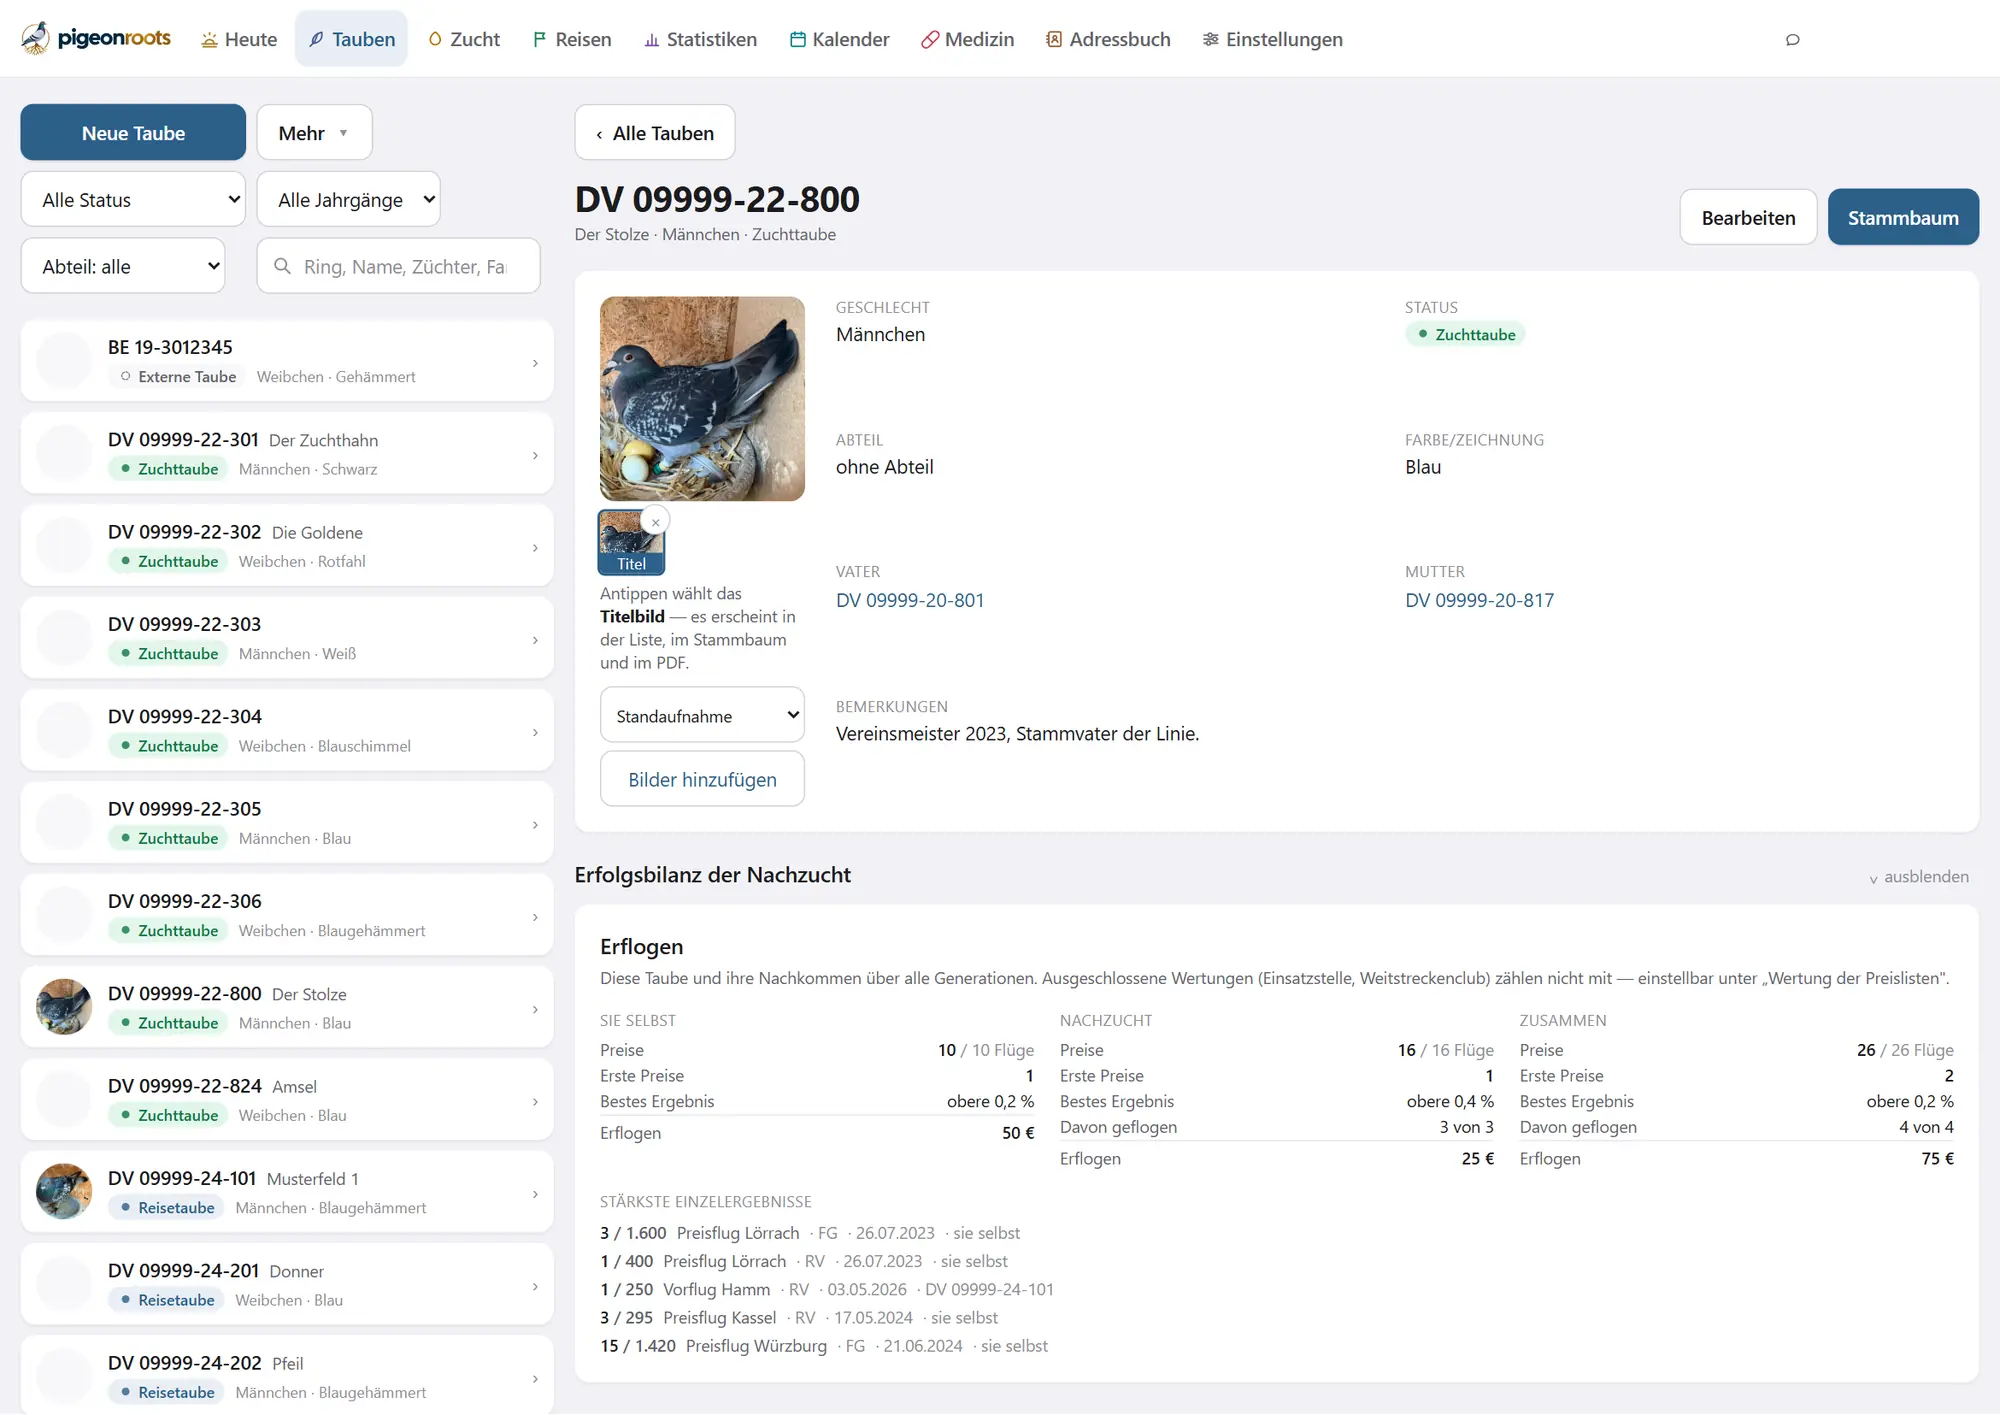Viewport: 2000px width, 1415px height.
Task: Open Standaufnahme image type dropdown
Action: coord(702,715)
